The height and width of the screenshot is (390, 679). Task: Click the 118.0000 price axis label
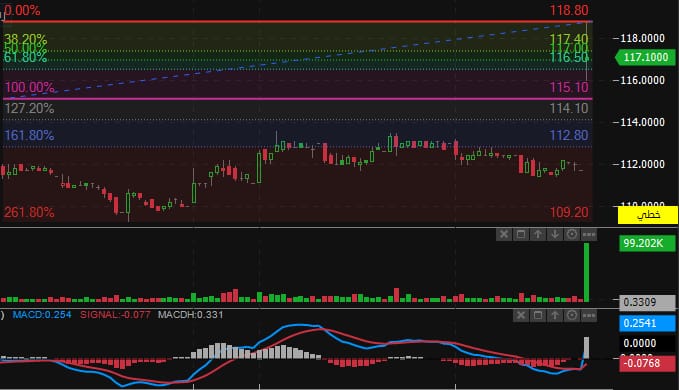click(x=642, y=39)
